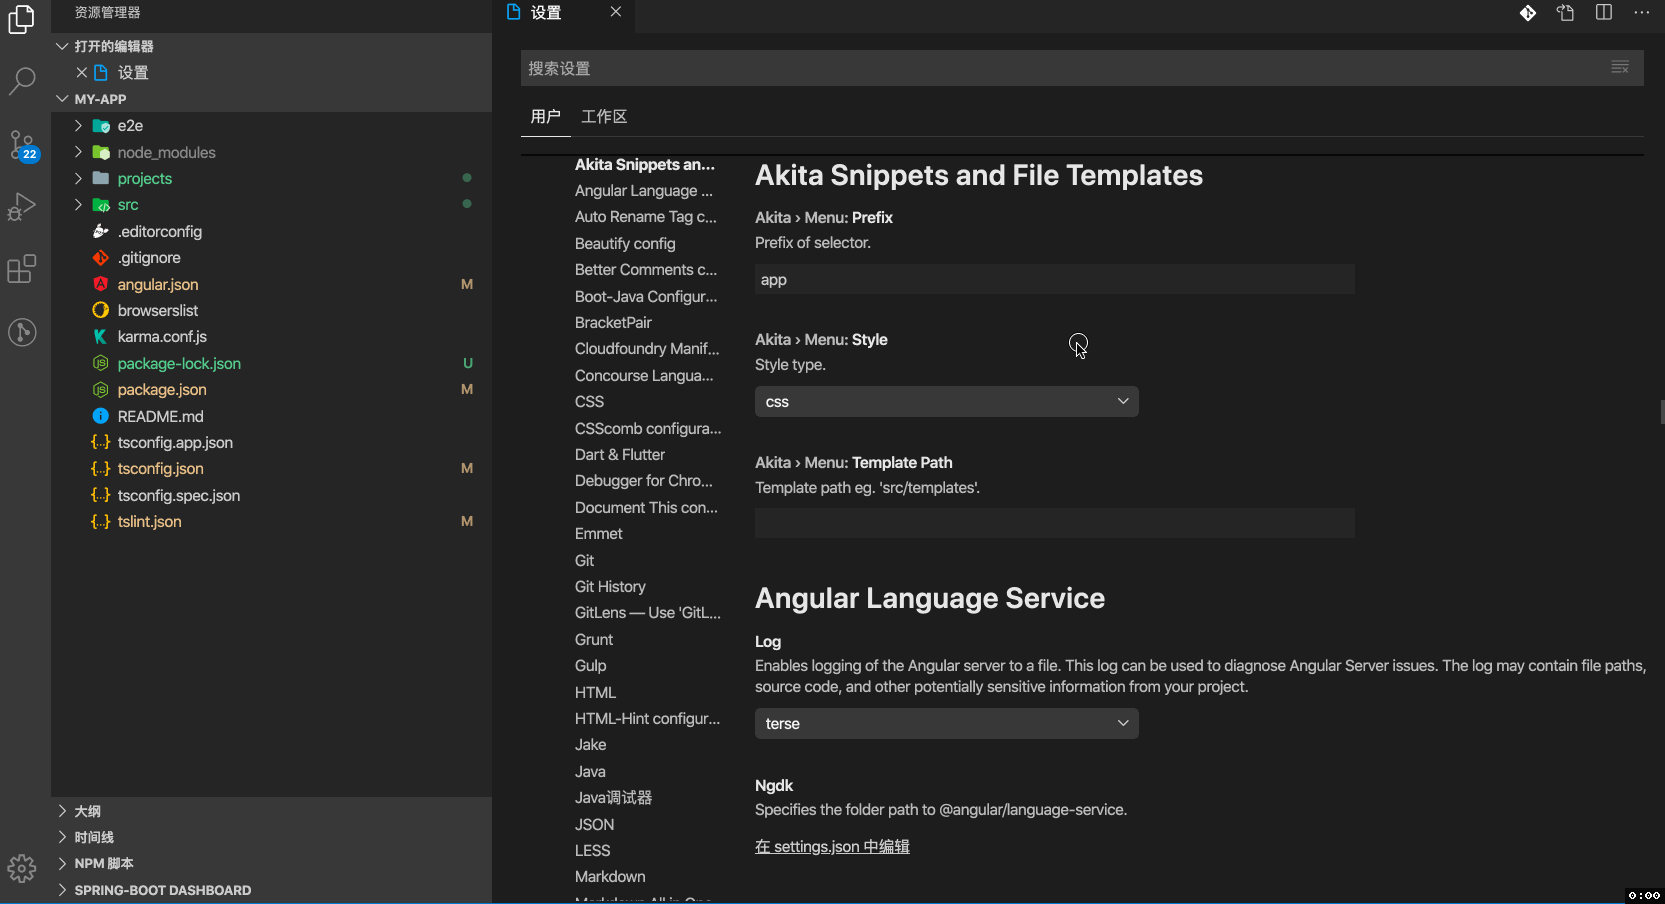
Task: Select Better Comments in settings list
Action: pyautogui.click(x=646, y=270)
